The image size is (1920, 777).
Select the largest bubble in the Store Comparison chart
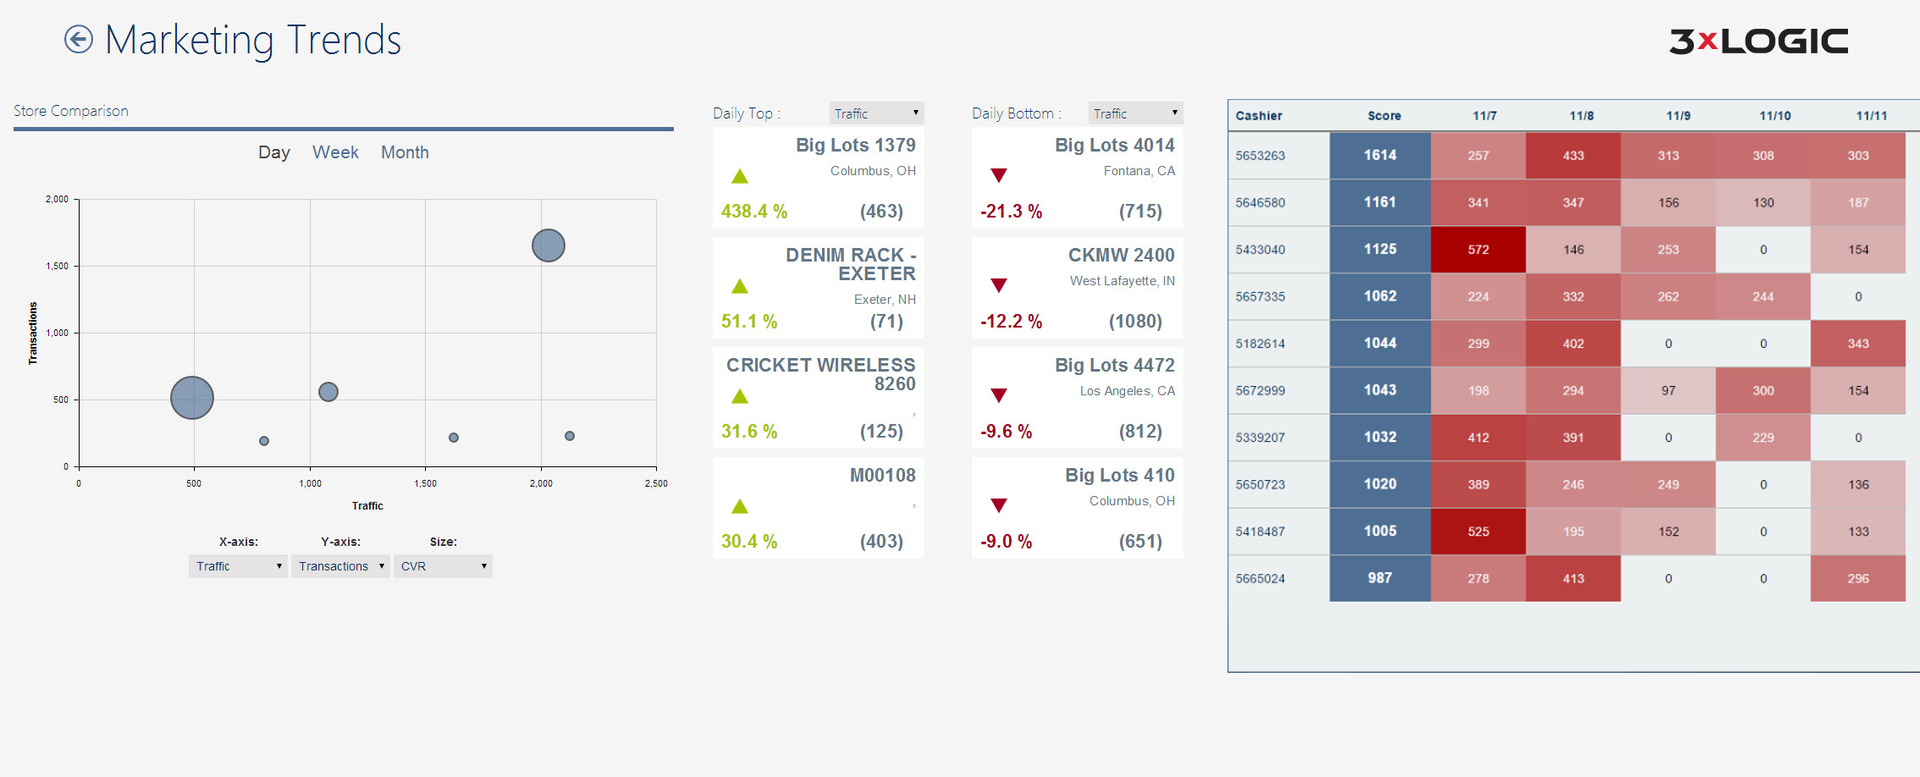coord(191,397)
